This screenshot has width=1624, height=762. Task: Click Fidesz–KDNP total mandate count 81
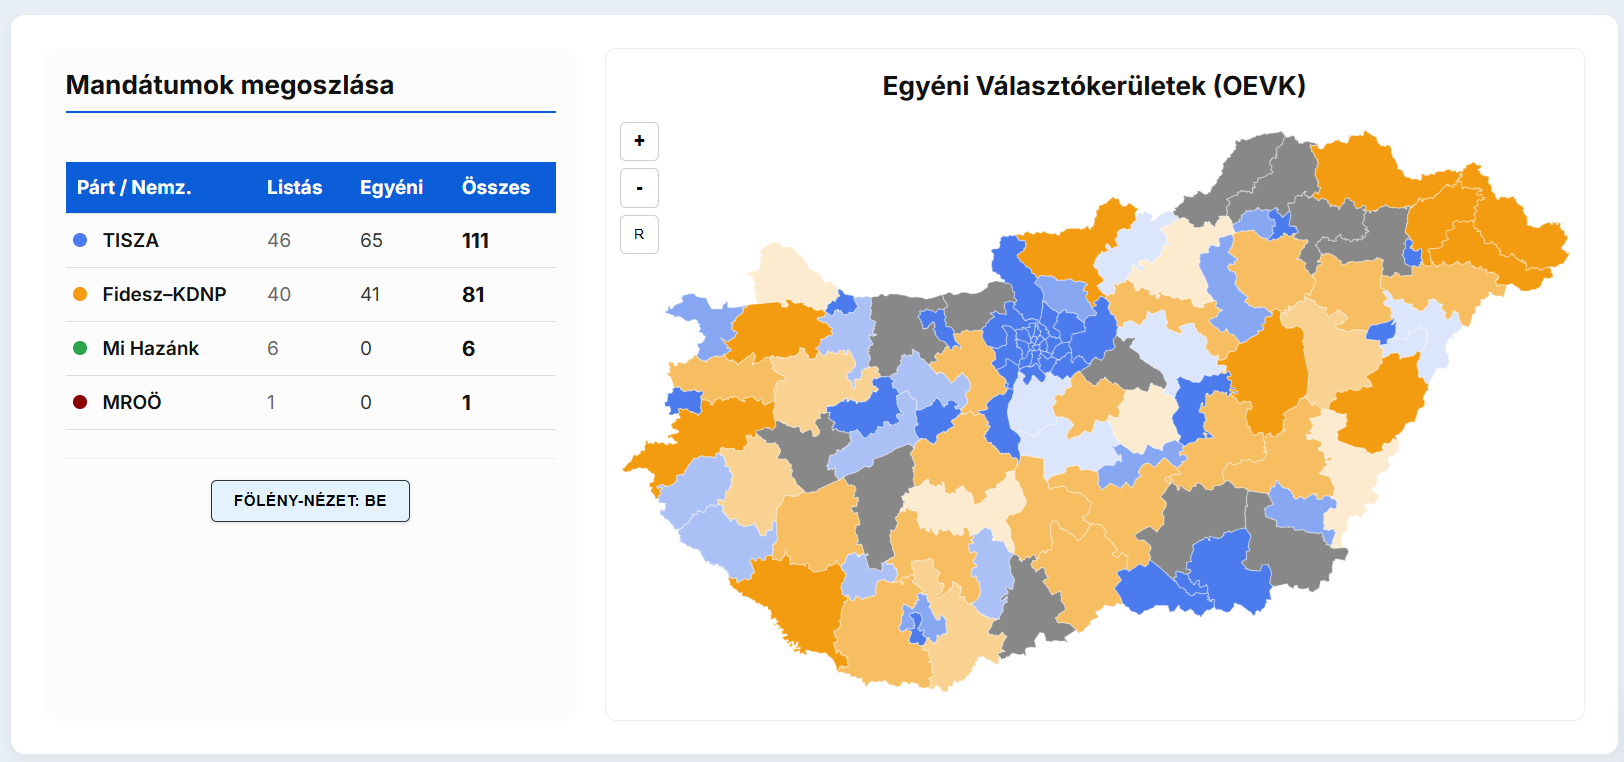tap(473, 294)
